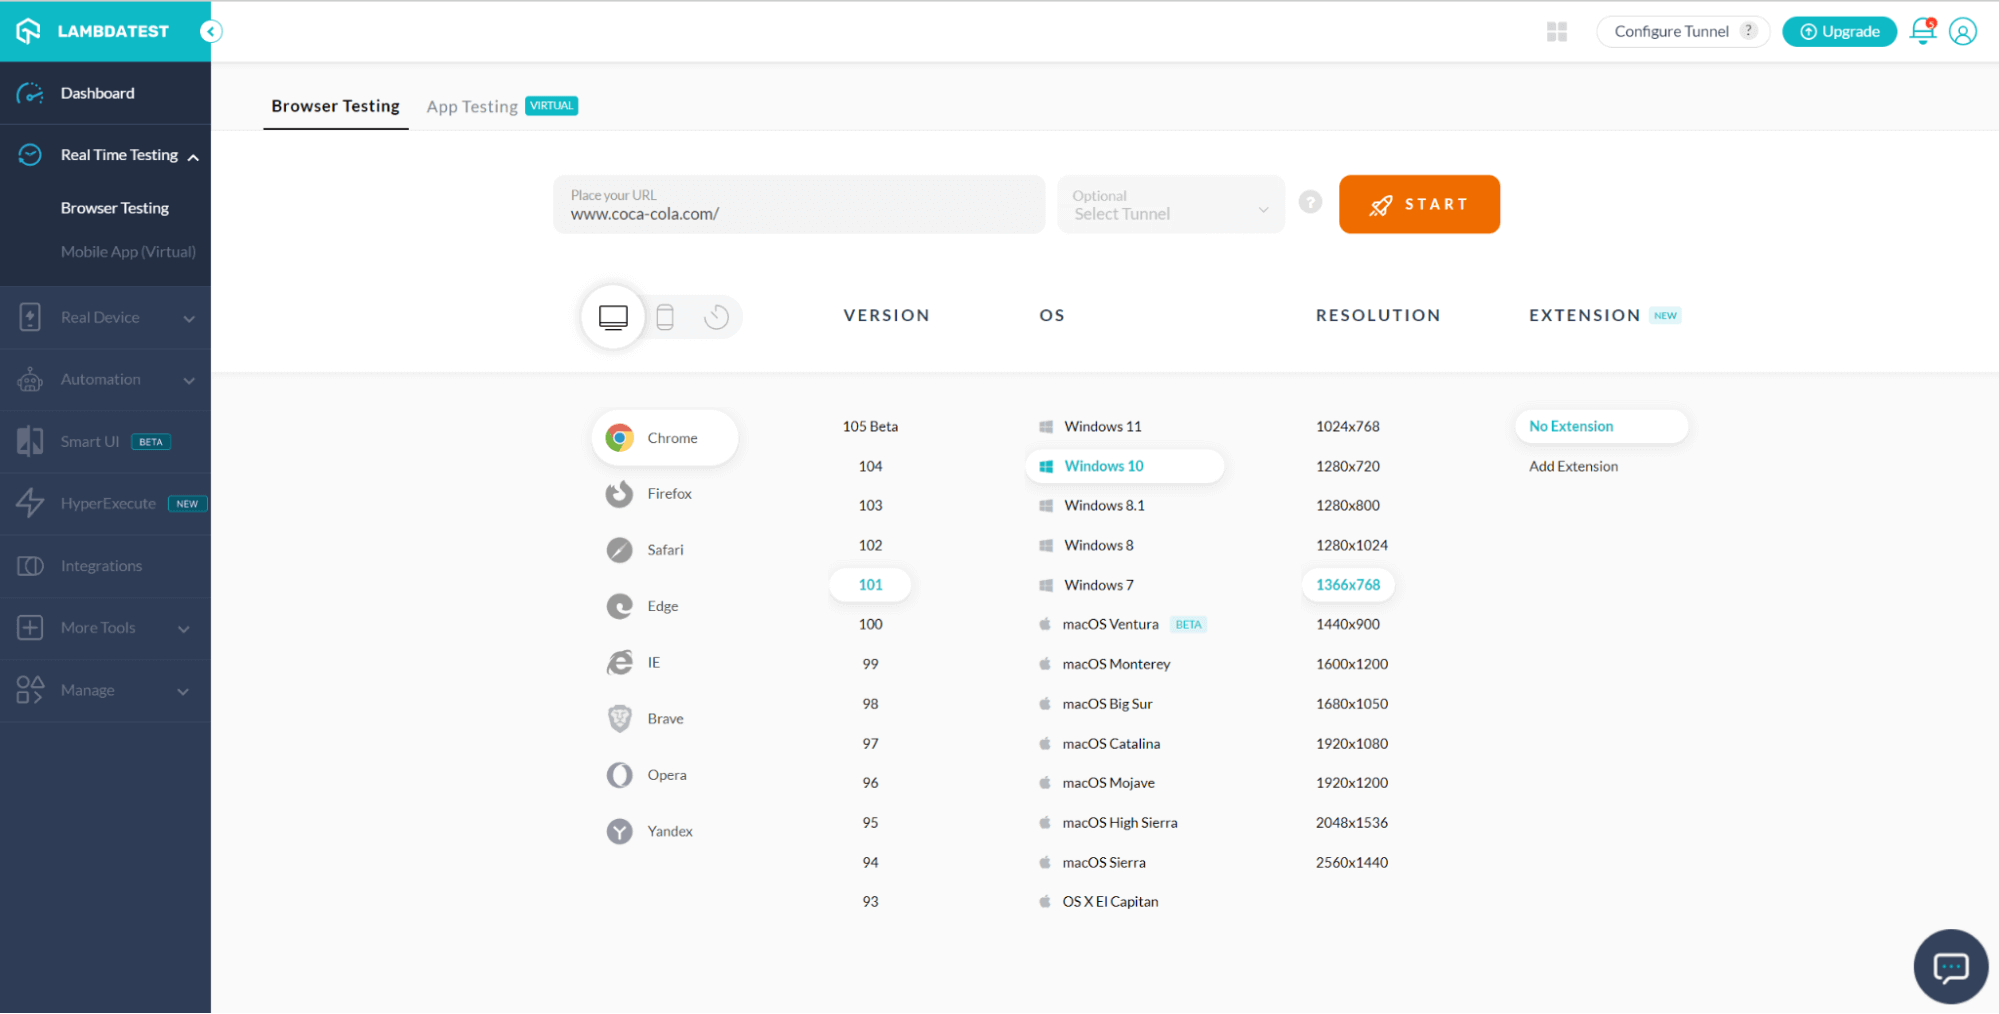Open the user profile icon
This screenshot has width=1999, height=1014.
[1963, 32]
